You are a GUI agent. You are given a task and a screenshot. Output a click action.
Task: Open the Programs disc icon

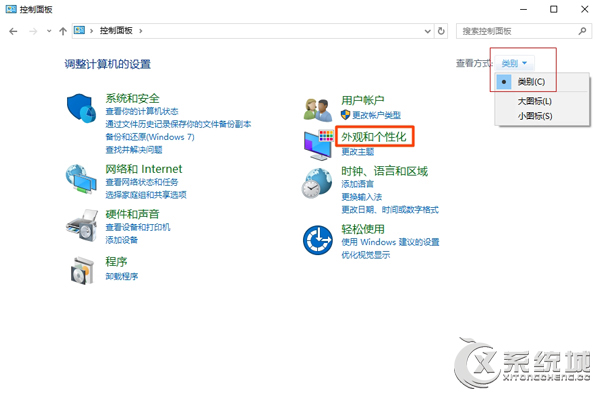(x=83, y=271)
